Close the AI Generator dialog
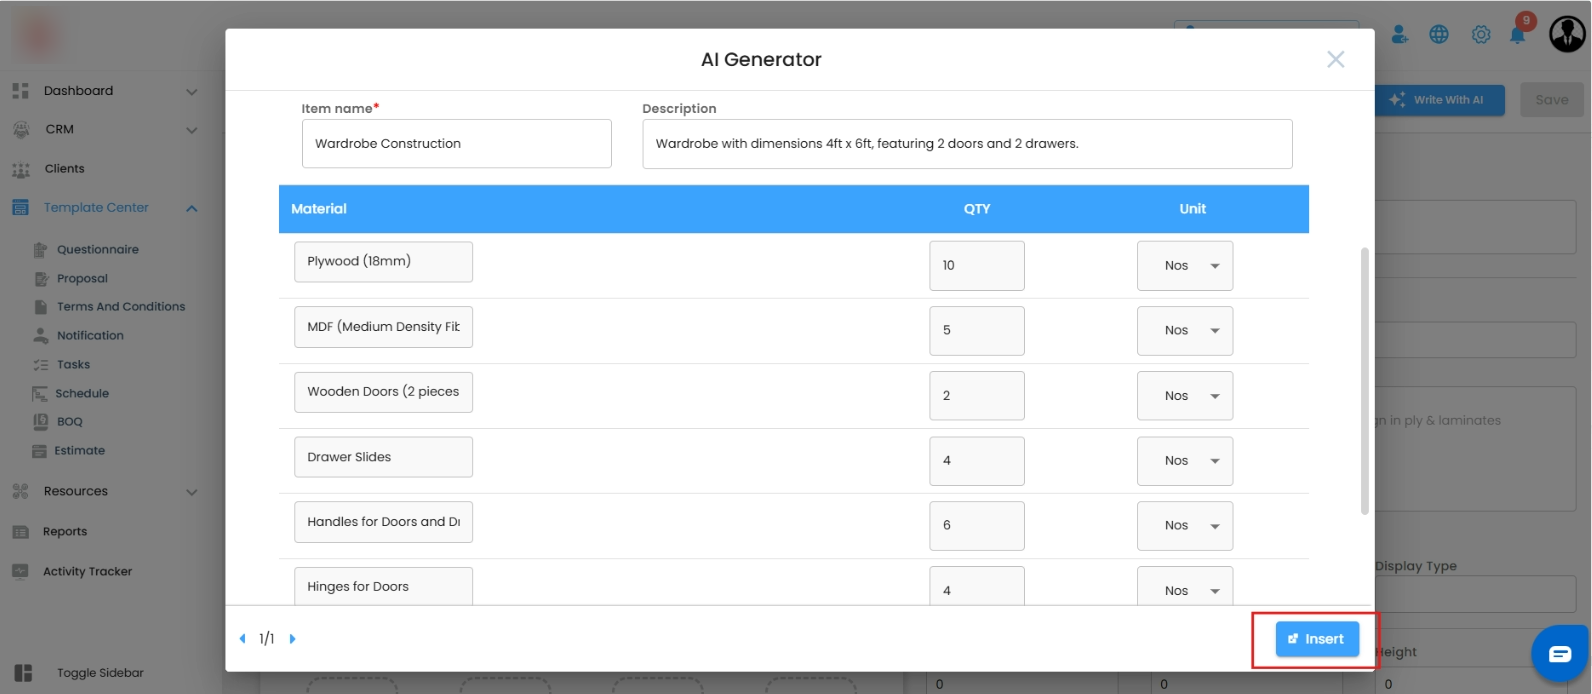Image resolution: width=1592 pixels, height=694 pixels. (1335, 60)
